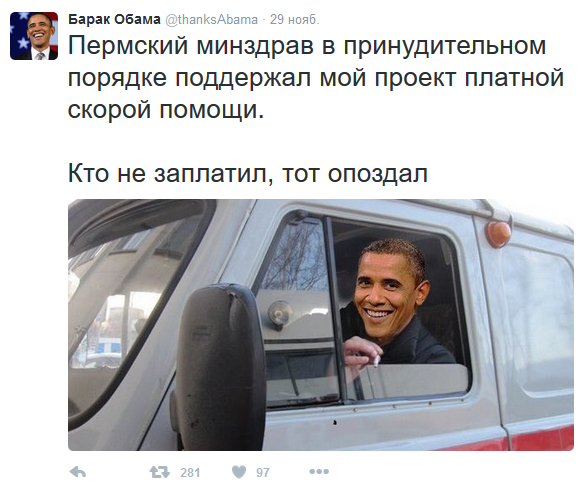The width and height of the screenshot is (583, 492).
Task: Open the profile avatar thumbnail
Action: pyautogui.click(x=34, y=36)
